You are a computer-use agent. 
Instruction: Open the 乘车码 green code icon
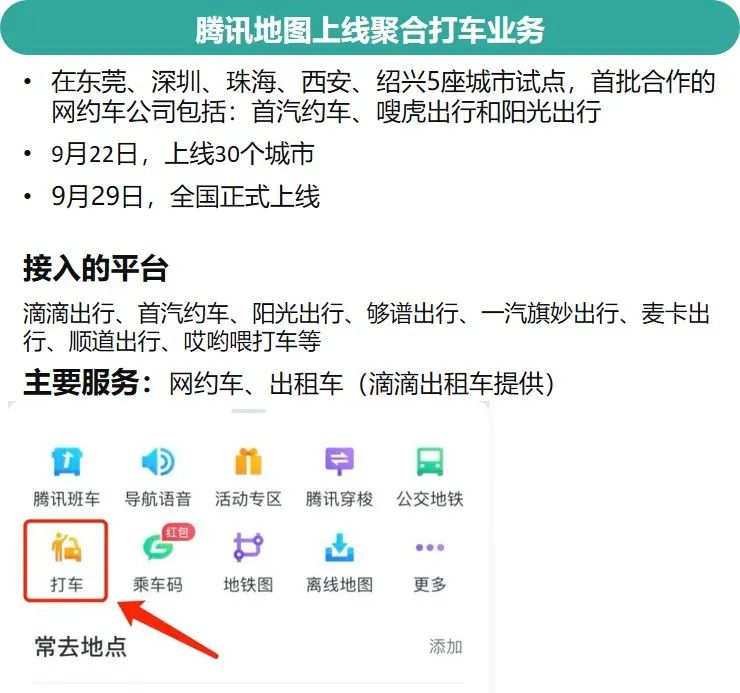point(158,547)
